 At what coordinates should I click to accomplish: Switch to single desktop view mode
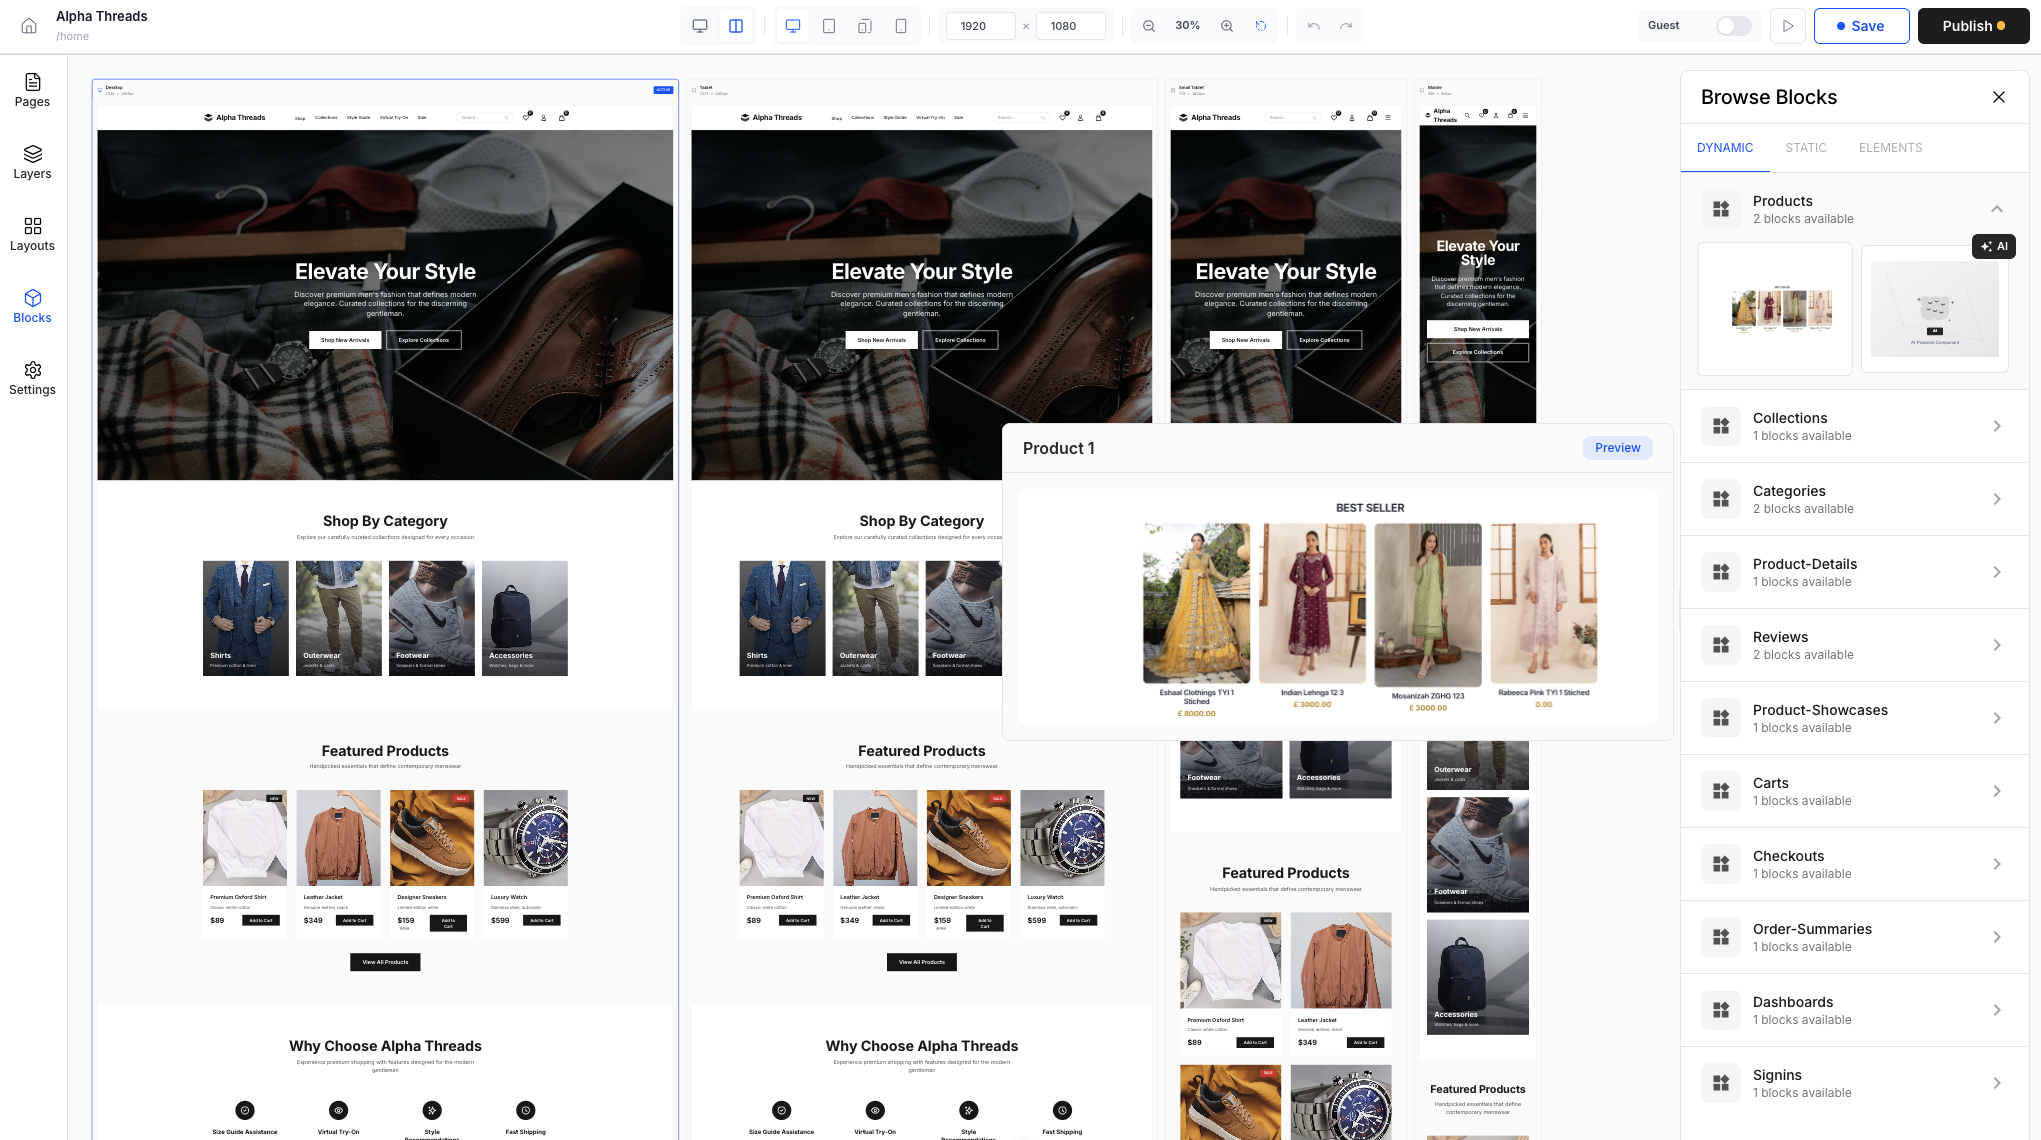coord(700,26)
